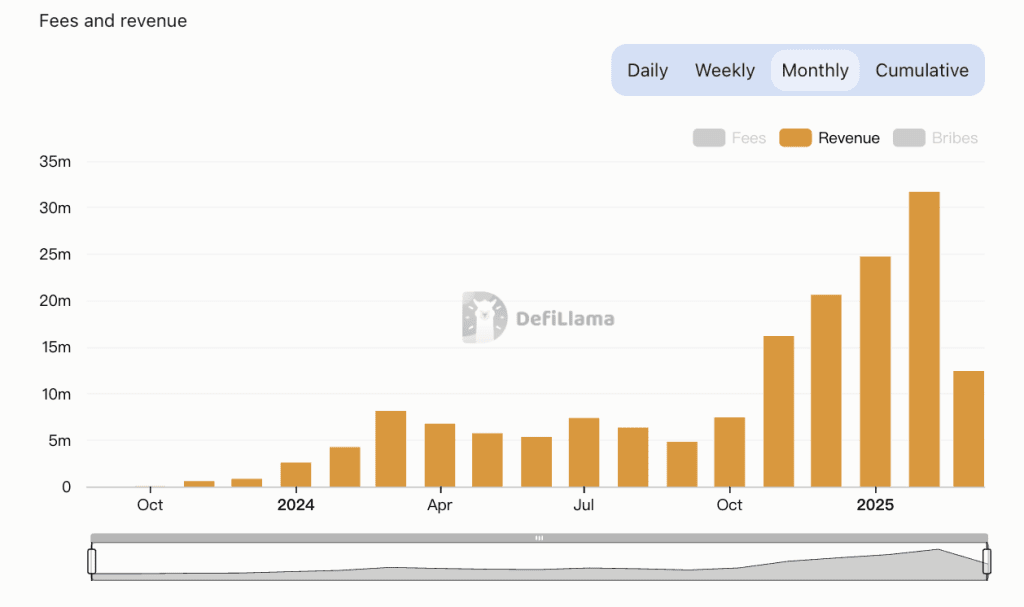The image size is (1024, 607).
Task: Click the last revenue bar on right
Action: coord(968,429)
